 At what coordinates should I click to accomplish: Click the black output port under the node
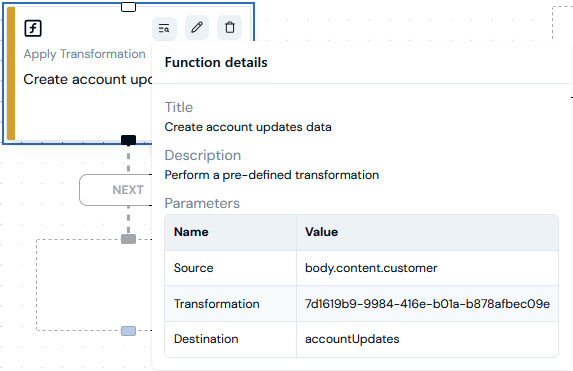coord(128,140)
